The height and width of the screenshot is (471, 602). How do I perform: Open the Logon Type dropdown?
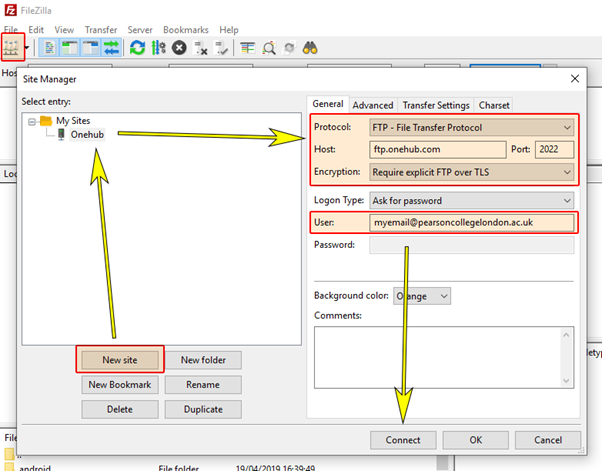click(471, 201)
